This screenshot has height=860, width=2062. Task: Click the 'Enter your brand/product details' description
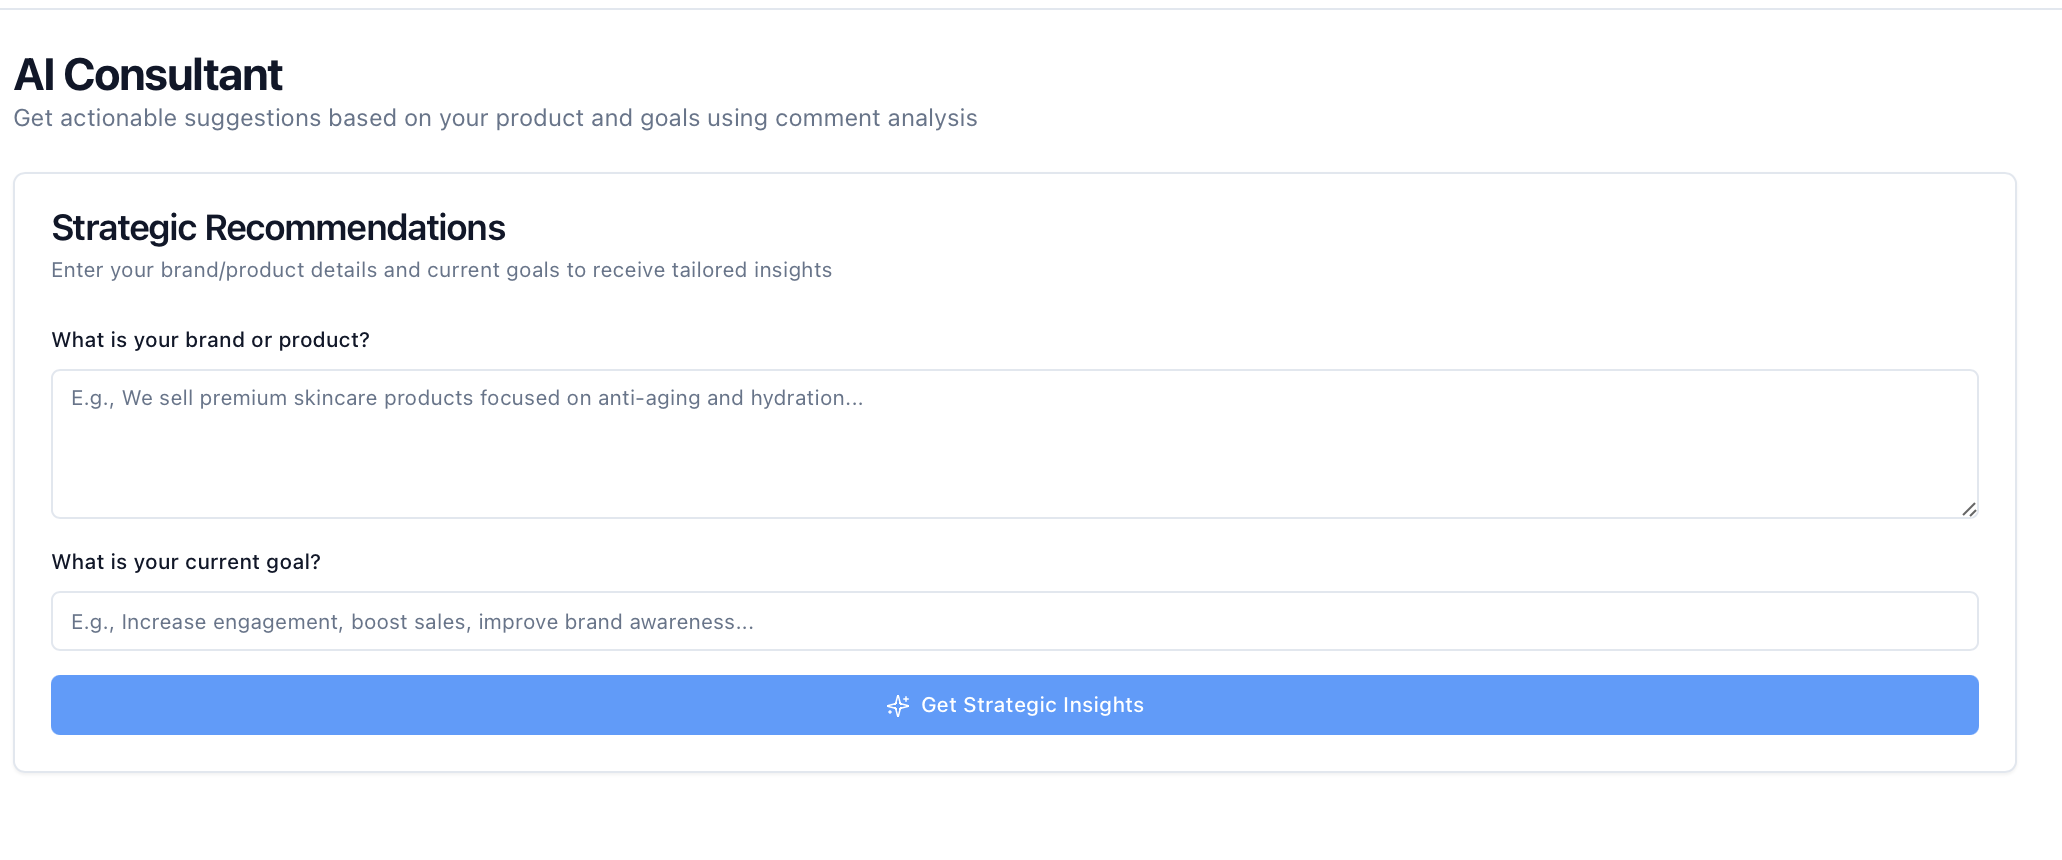[x=441, y=269]
